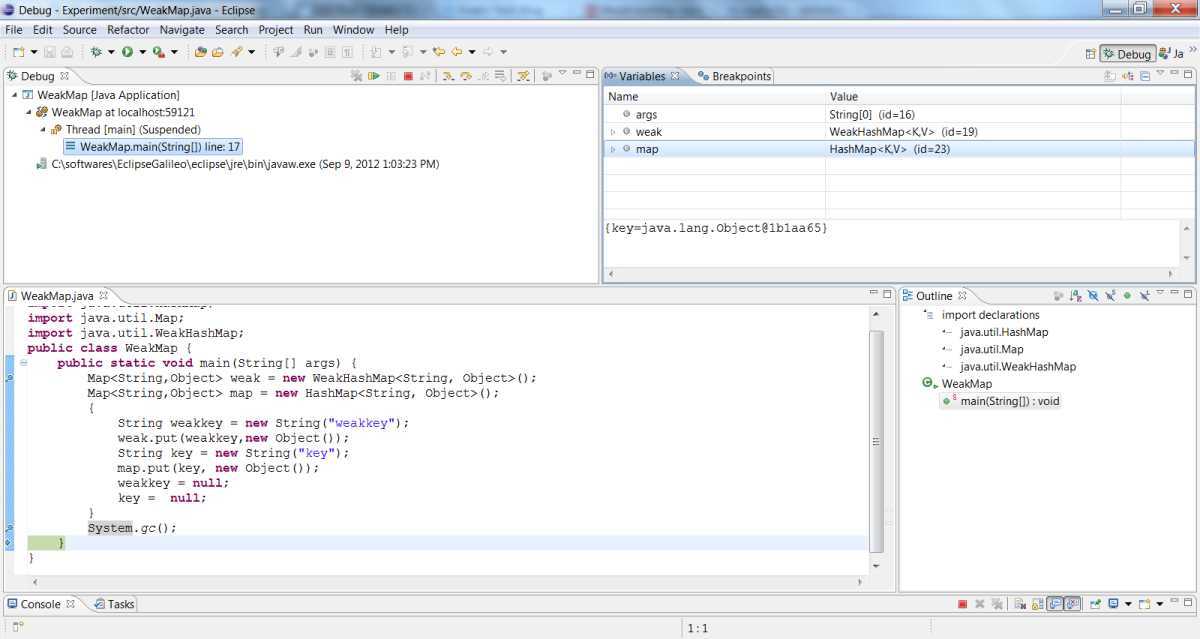Toggle Sort alphabetically in Outline view
The height and width of the screenshot is (639, 1200).
1076,296
